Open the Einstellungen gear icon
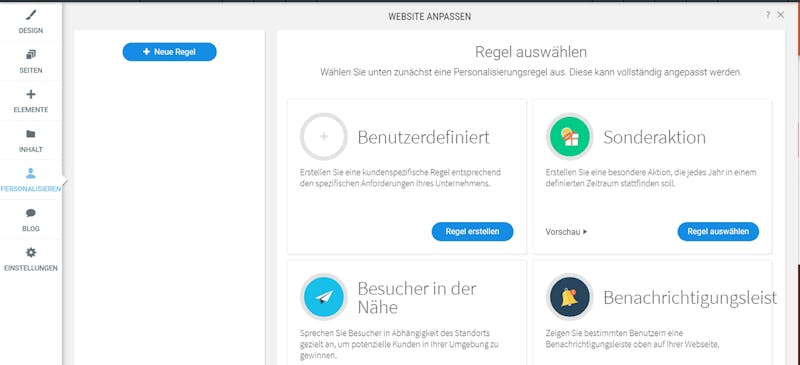 pyautogui.click(x=31, y=252)
